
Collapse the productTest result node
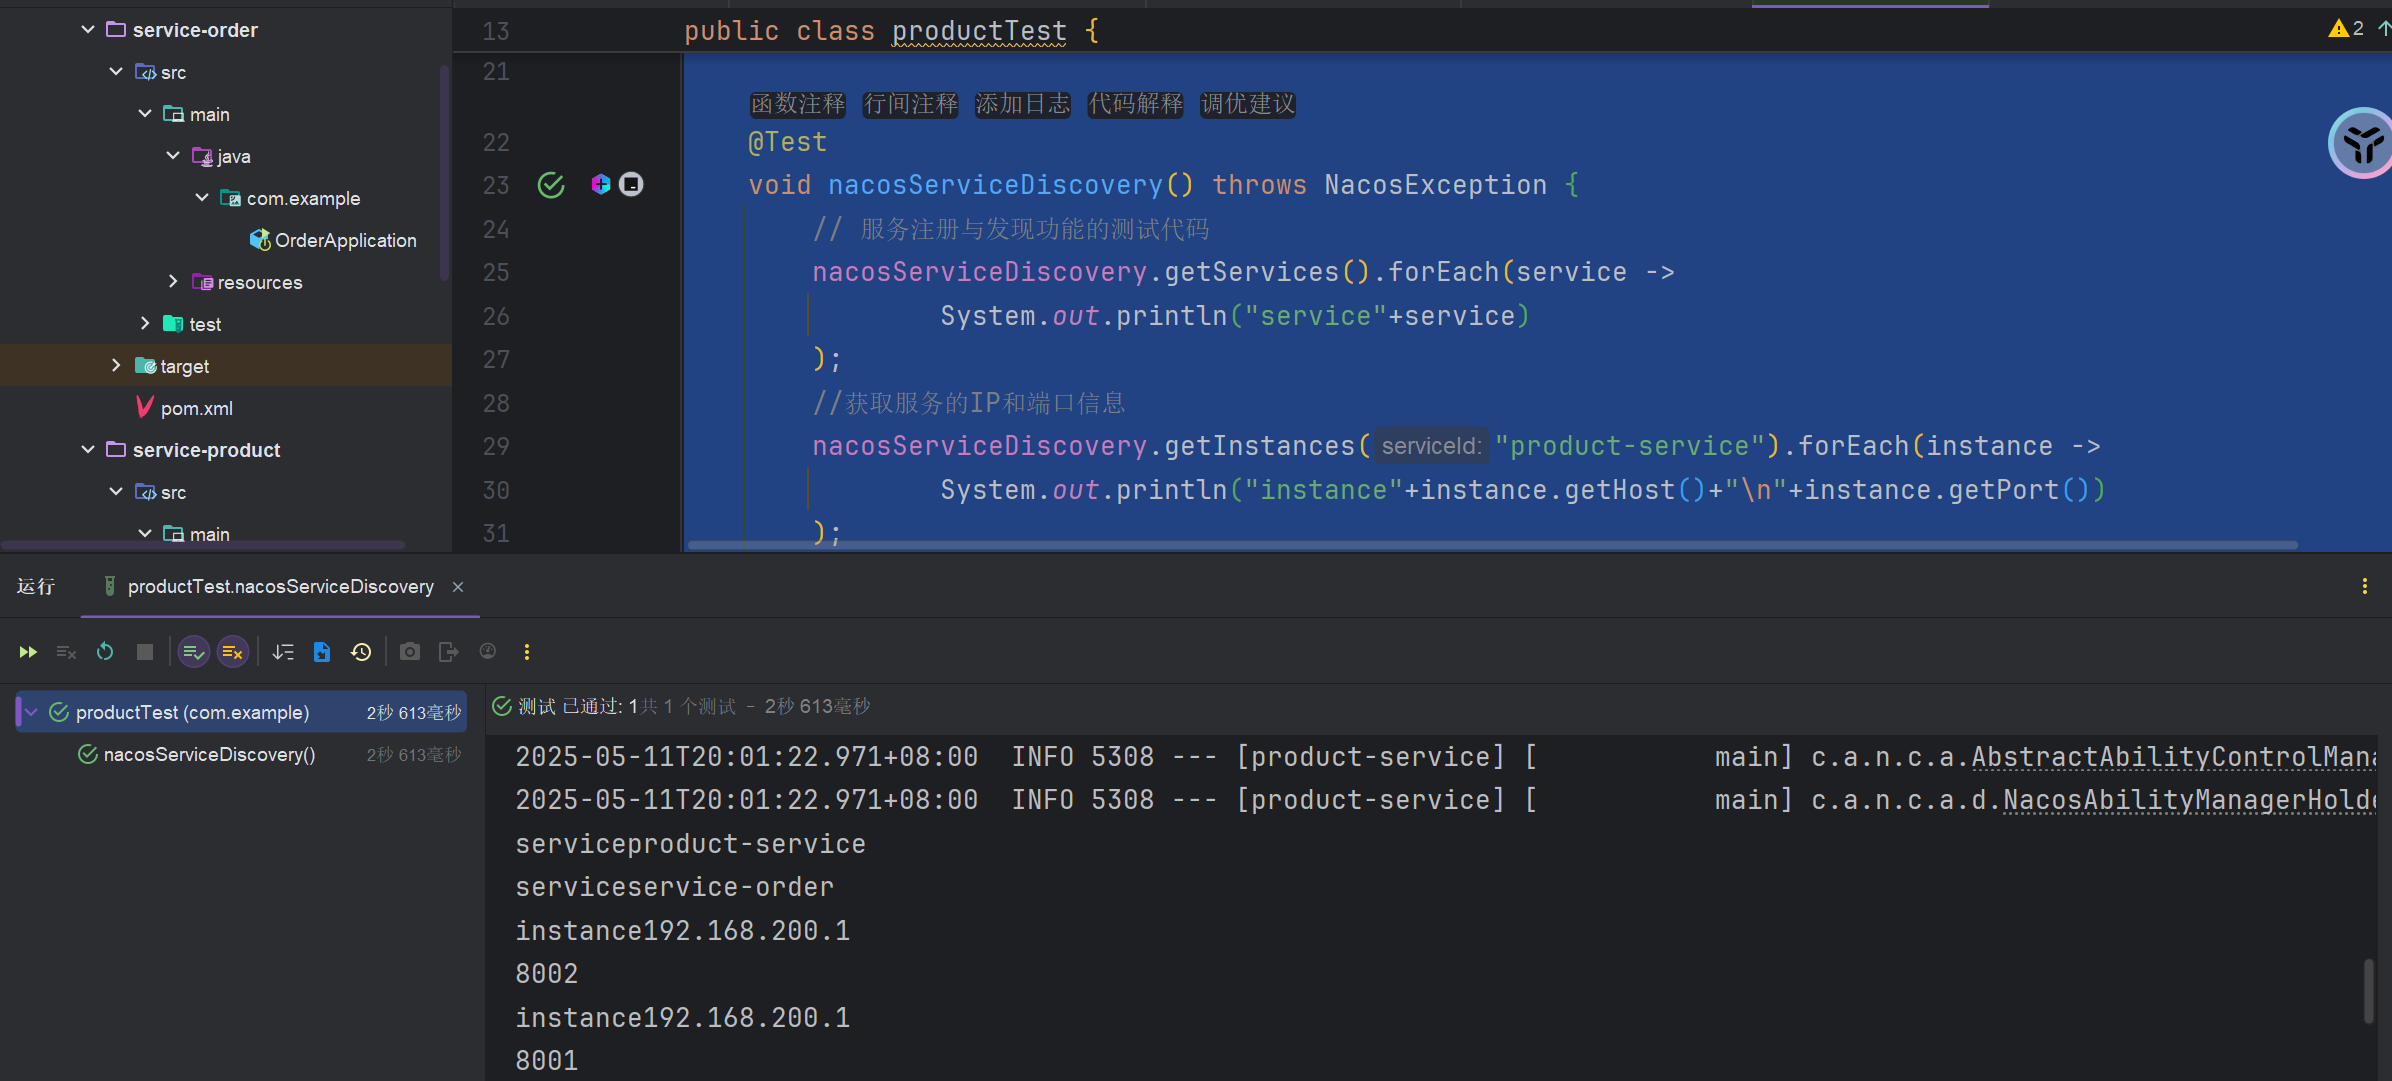click(32, 712)
